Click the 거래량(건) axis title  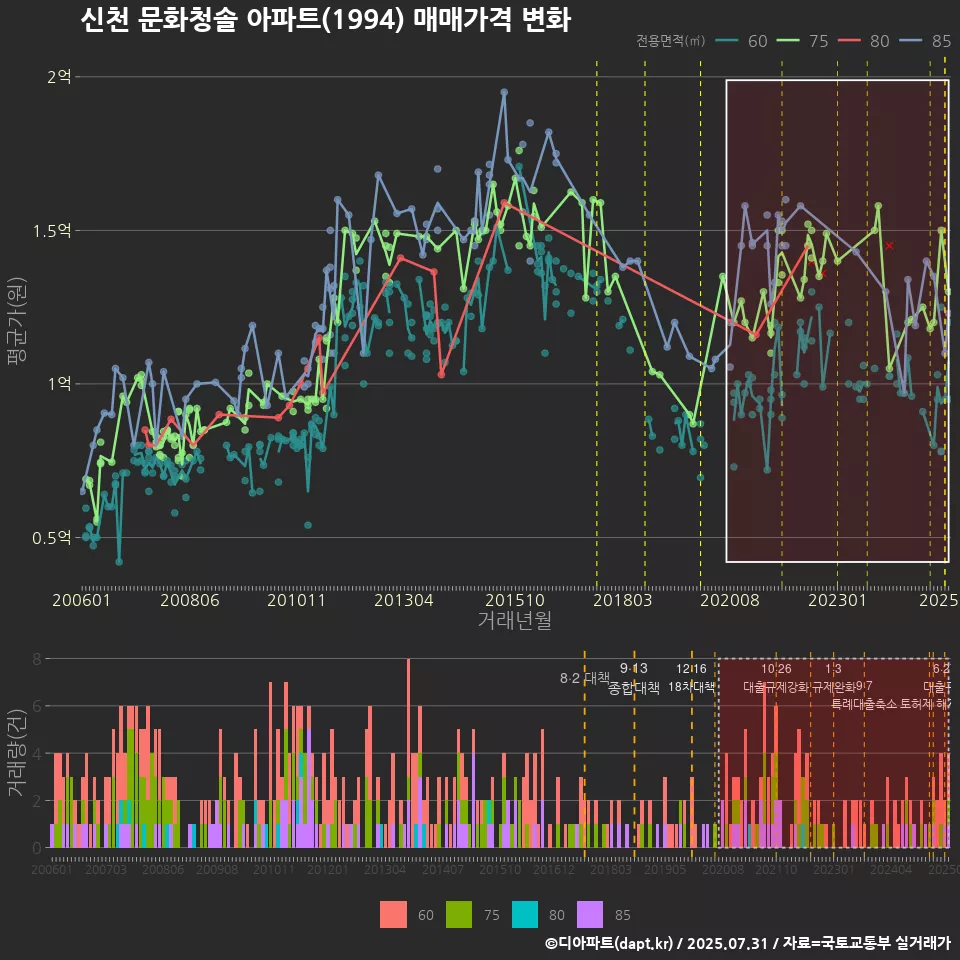[17, 754]
